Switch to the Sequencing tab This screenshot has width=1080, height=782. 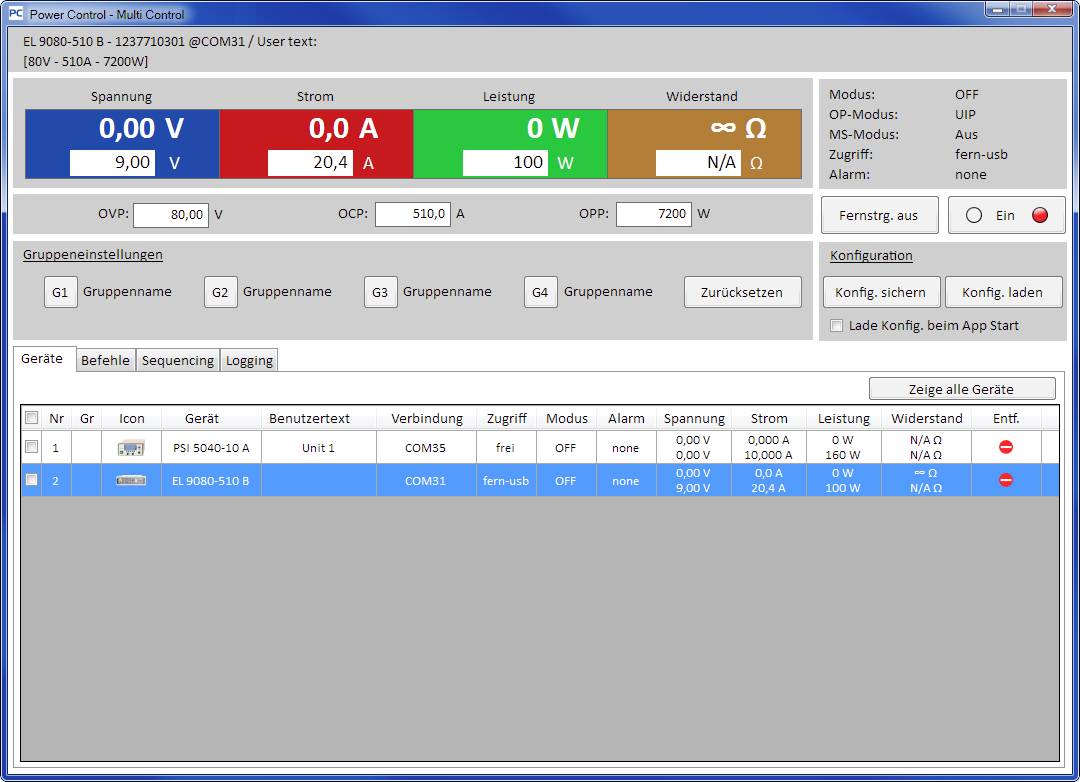click(177, 359)
